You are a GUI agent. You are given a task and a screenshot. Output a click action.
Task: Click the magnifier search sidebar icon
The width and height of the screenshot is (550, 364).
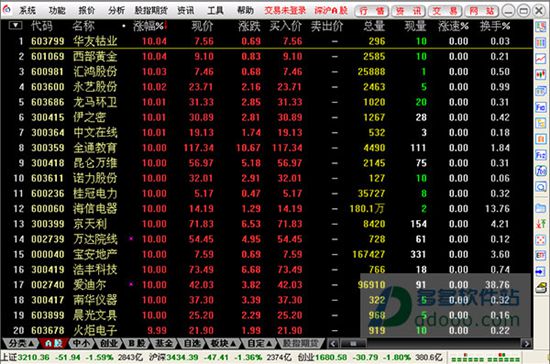click(x=541, y=187)
